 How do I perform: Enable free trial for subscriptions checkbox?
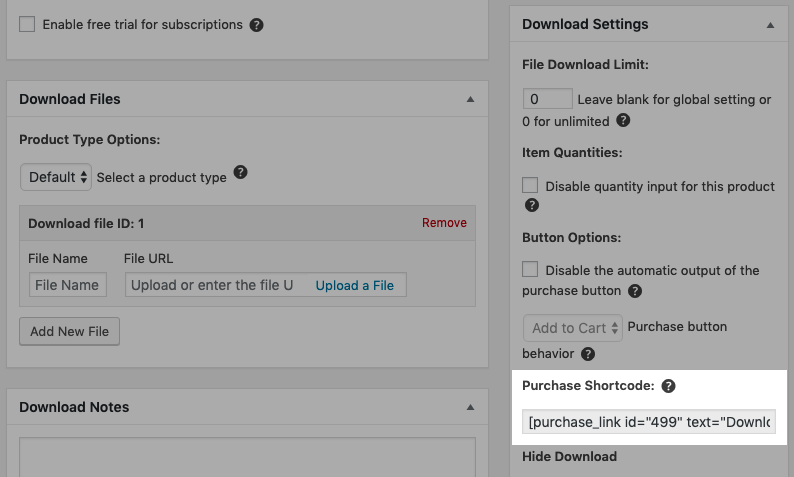click(28, 24)
